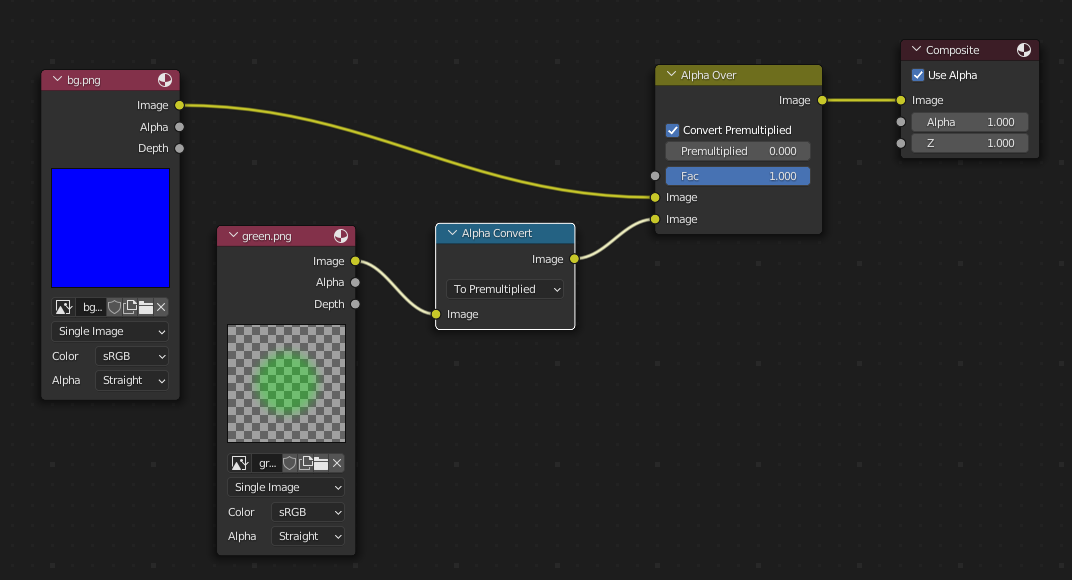Click the Z value field in Composite node
Screen dimensions: 1072x580
(969, 143)
